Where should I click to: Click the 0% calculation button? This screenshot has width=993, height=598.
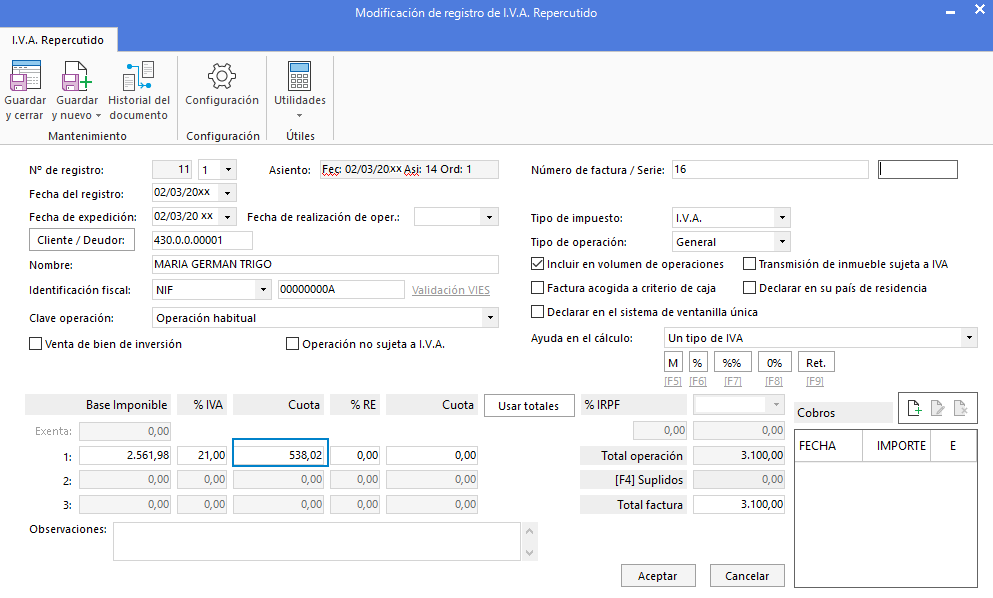point(774,363)
